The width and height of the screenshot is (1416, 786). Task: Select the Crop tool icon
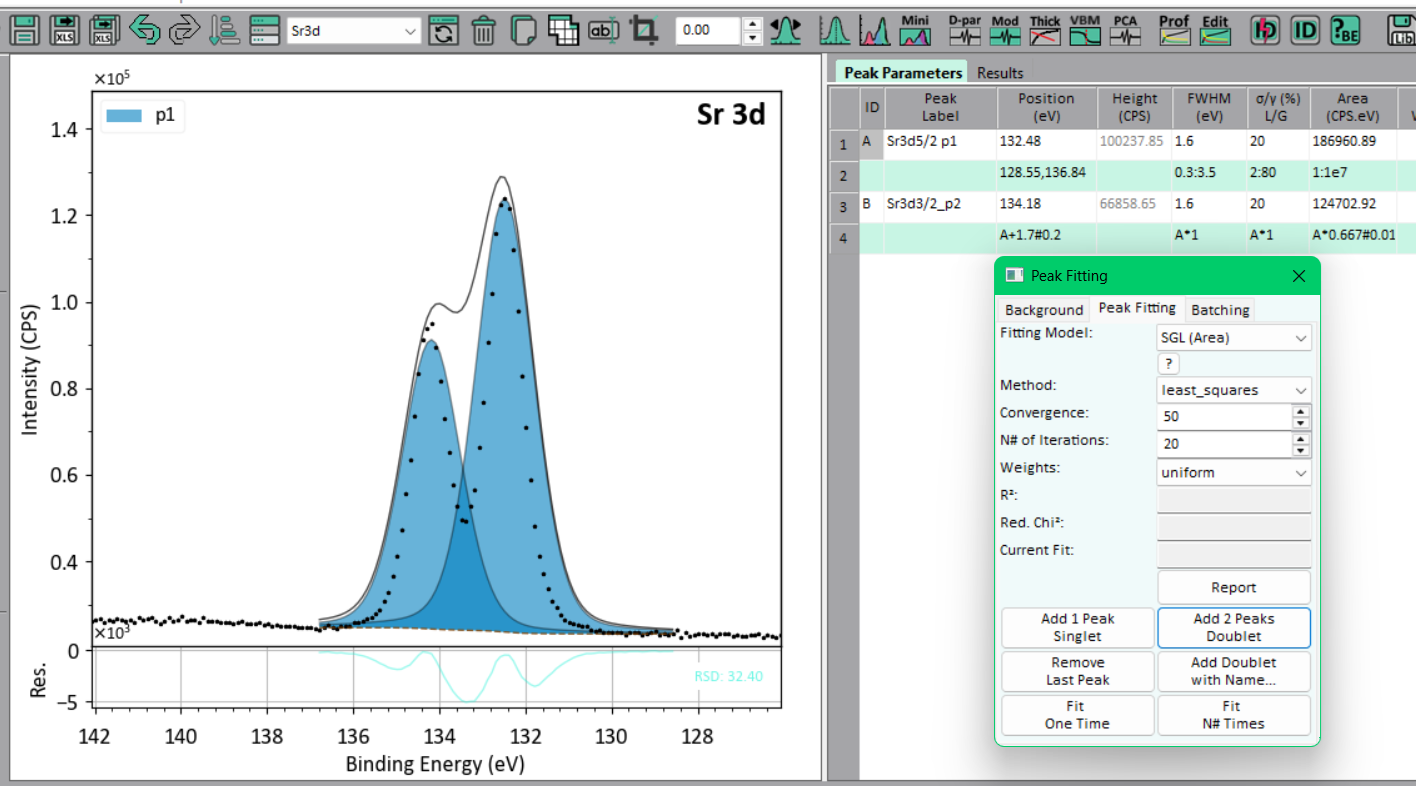point(645,31)
